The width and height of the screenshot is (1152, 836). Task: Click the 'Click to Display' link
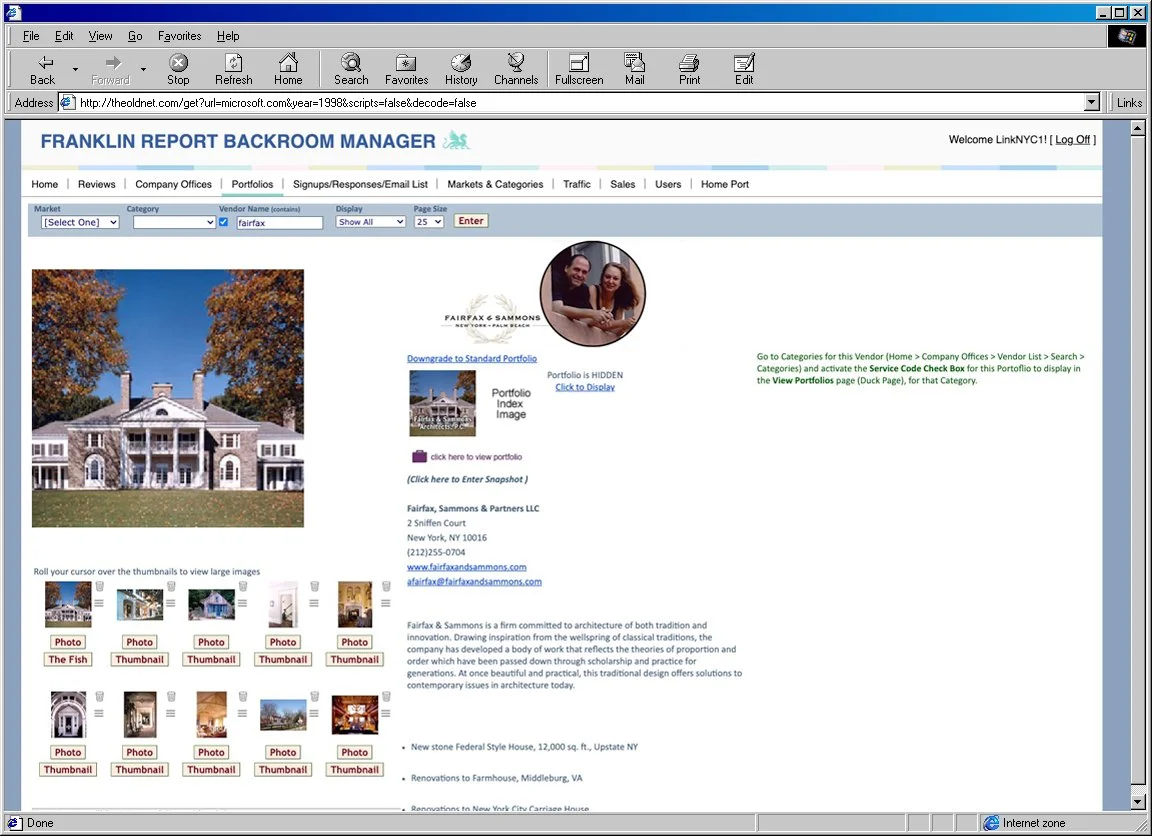pos(585,387)
